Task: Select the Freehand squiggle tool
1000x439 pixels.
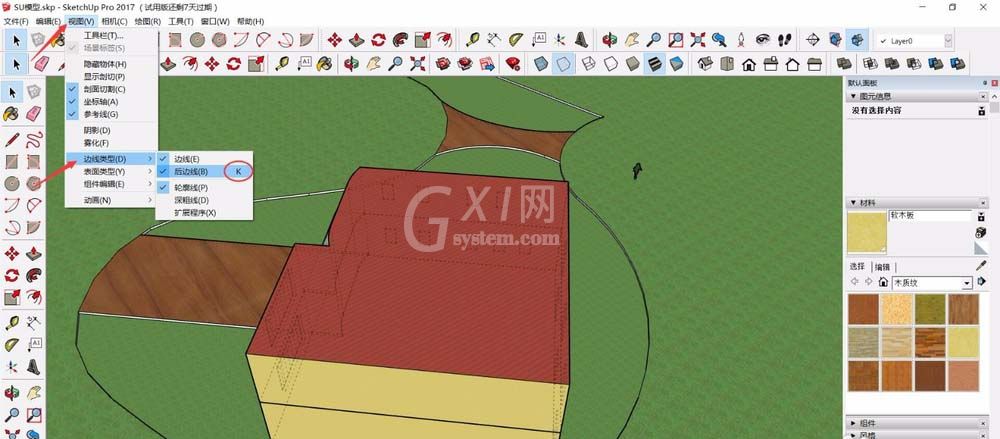Action: [34, 139]
